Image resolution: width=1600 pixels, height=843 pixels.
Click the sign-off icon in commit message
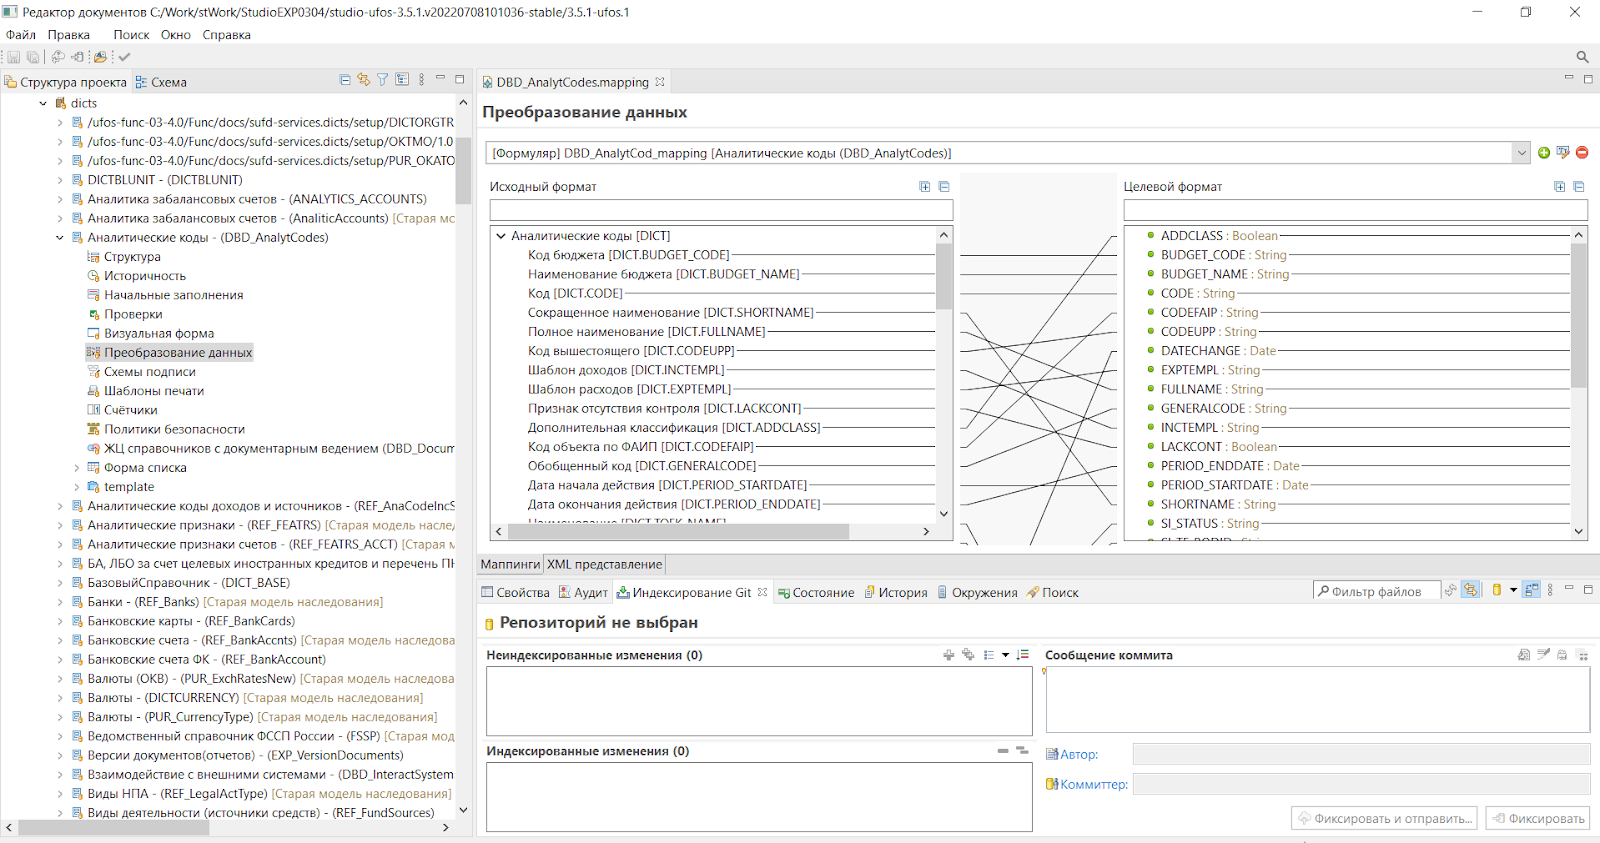pyautogui.click(x=1544, y=655)
